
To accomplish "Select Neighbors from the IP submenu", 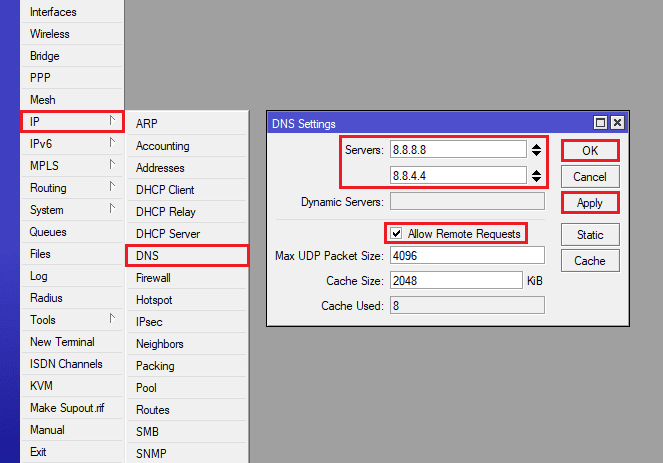I will 187,344.
